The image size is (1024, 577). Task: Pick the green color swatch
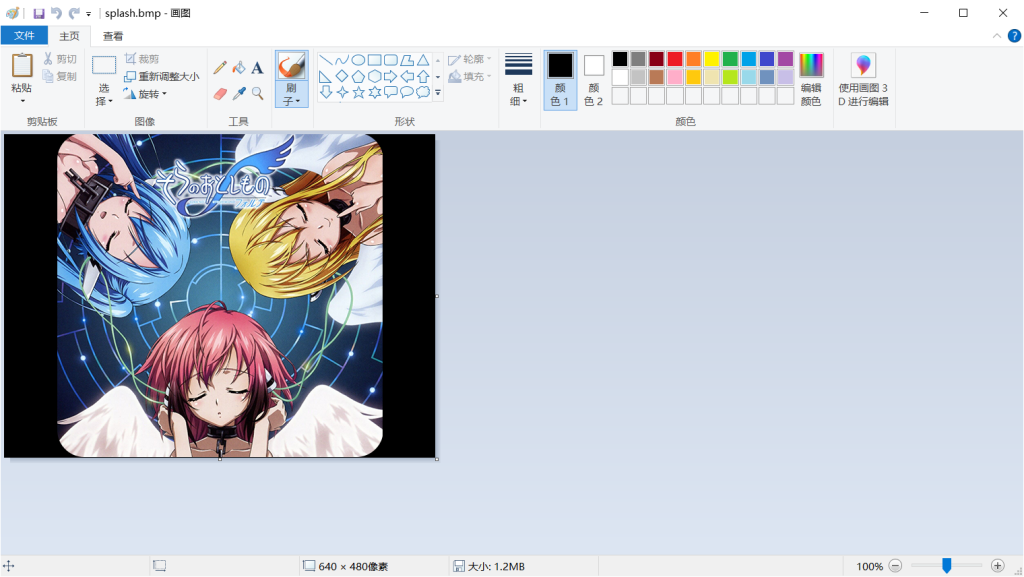[730, 59]
